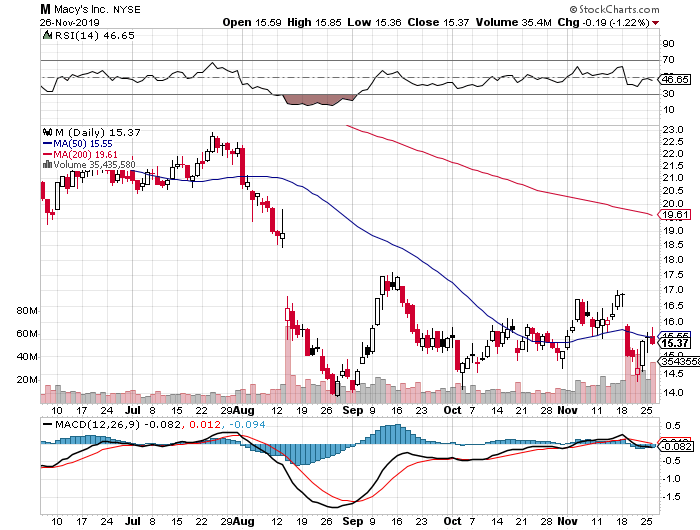The image size is (700, 530).
Task: Click the red down arrow after Chg
Action: [655, 23]
